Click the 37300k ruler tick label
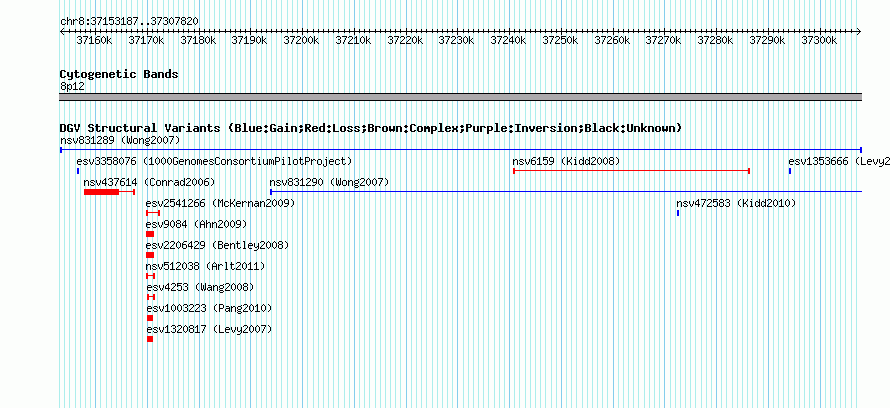 tap(820, 40)
